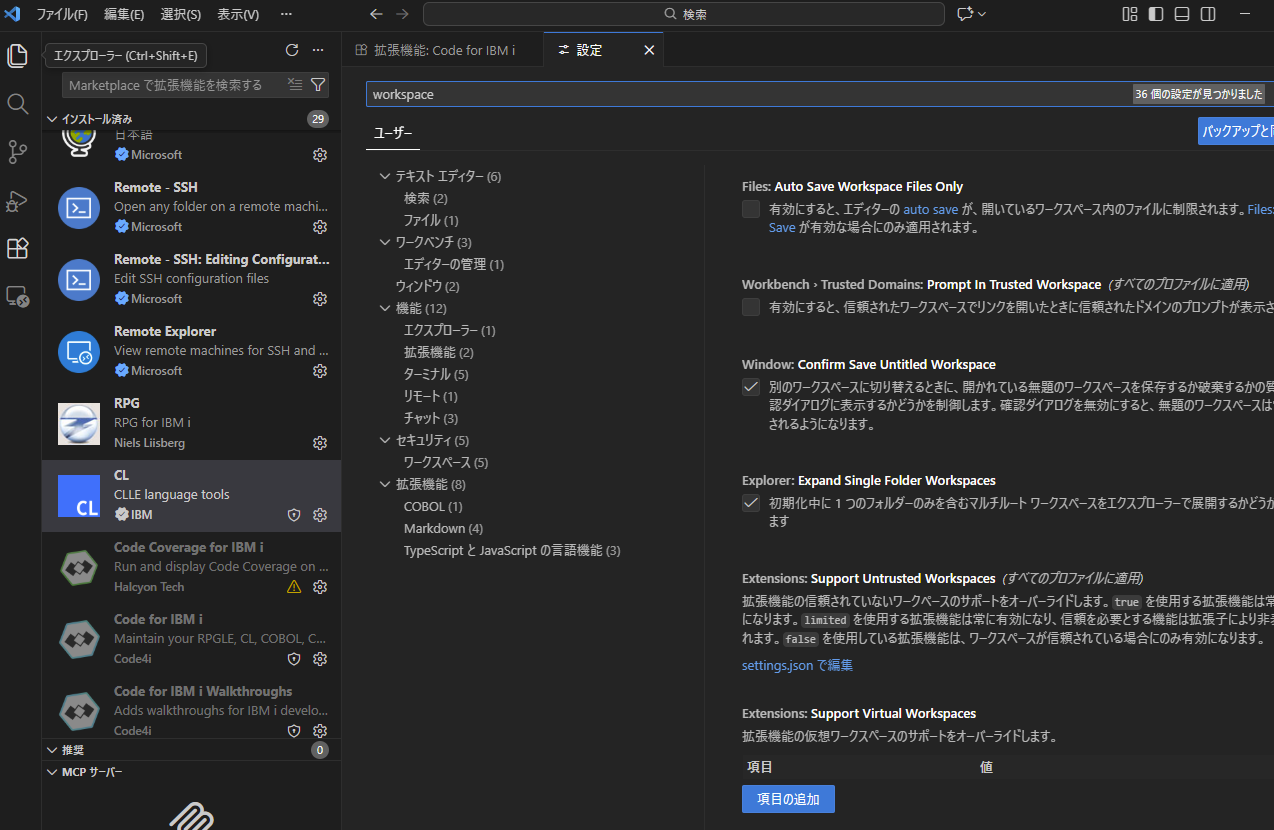This screenshot has width=1274, height=830.
Task: Open the Remote Explorer activity bar icon
Action: [x=17, y=296]
